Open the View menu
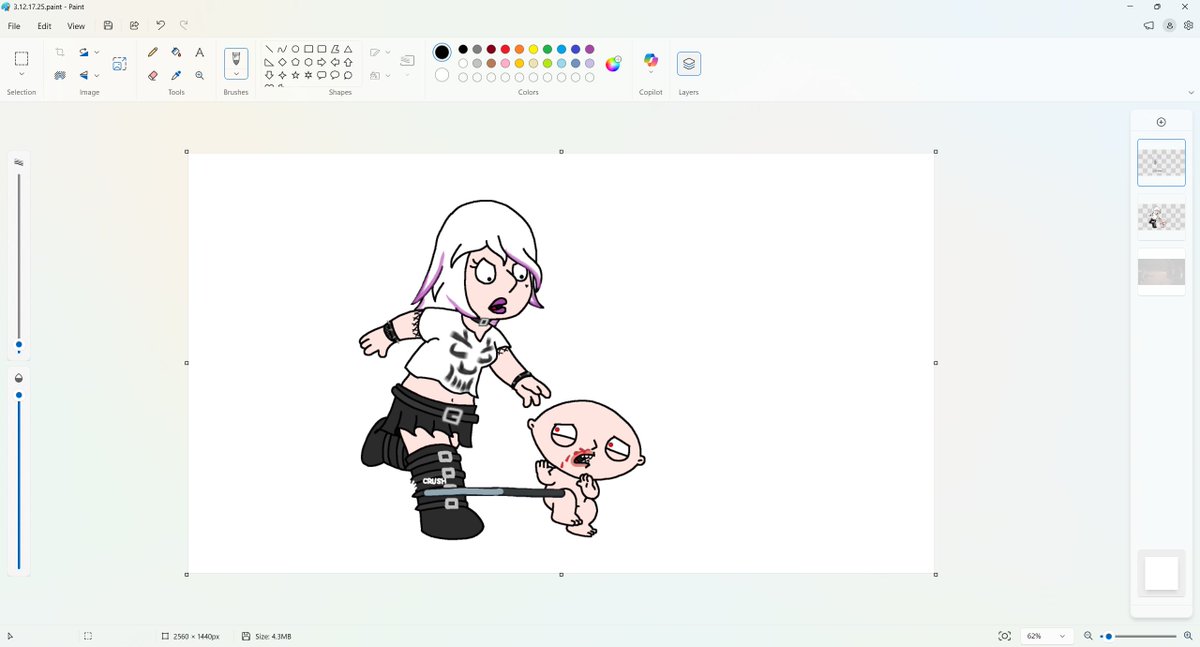 (76, 26)
